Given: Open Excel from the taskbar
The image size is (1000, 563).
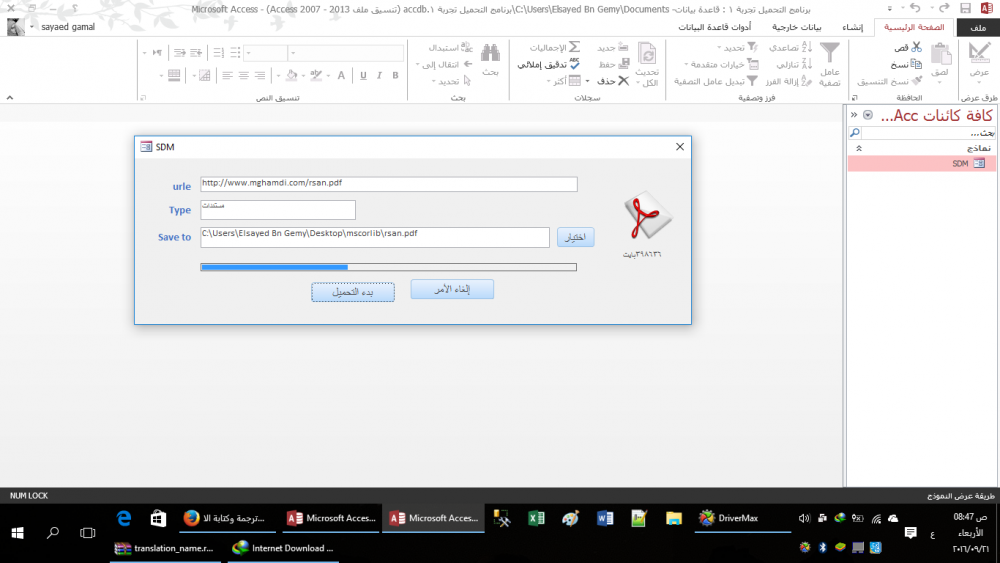Looking at the screenshot, I should (x=536, y=518).
